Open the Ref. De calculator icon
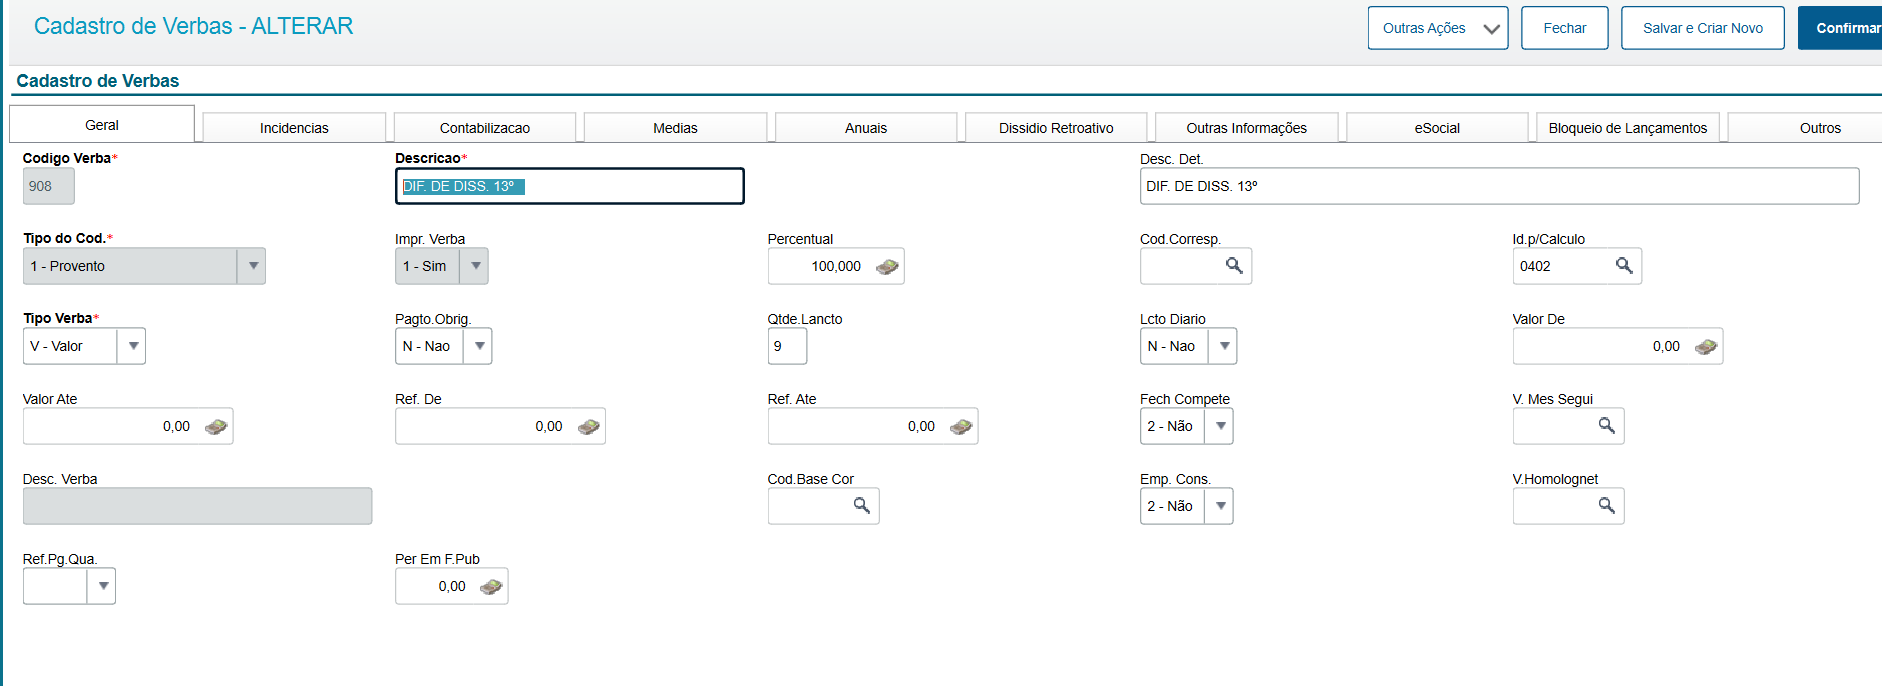Image resolution: width=1882 pixels, height=686 pixels. [x=589, y=427]
